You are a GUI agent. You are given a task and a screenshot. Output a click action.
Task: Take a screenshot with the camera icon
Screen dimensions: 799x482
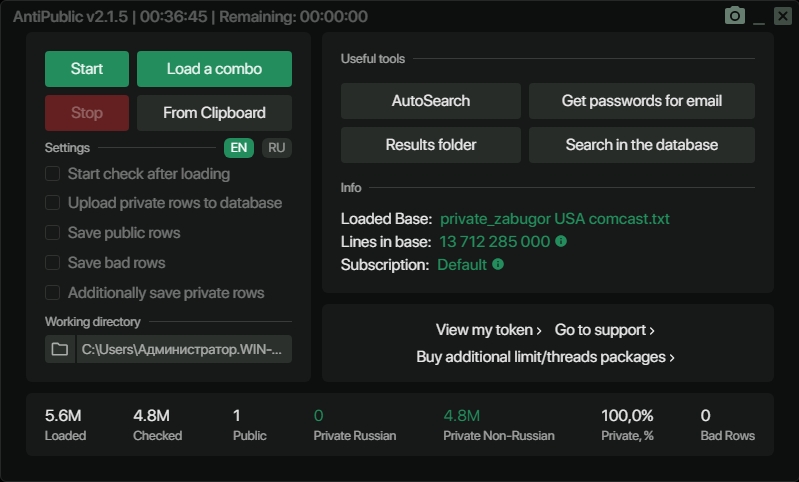point(735,16)
